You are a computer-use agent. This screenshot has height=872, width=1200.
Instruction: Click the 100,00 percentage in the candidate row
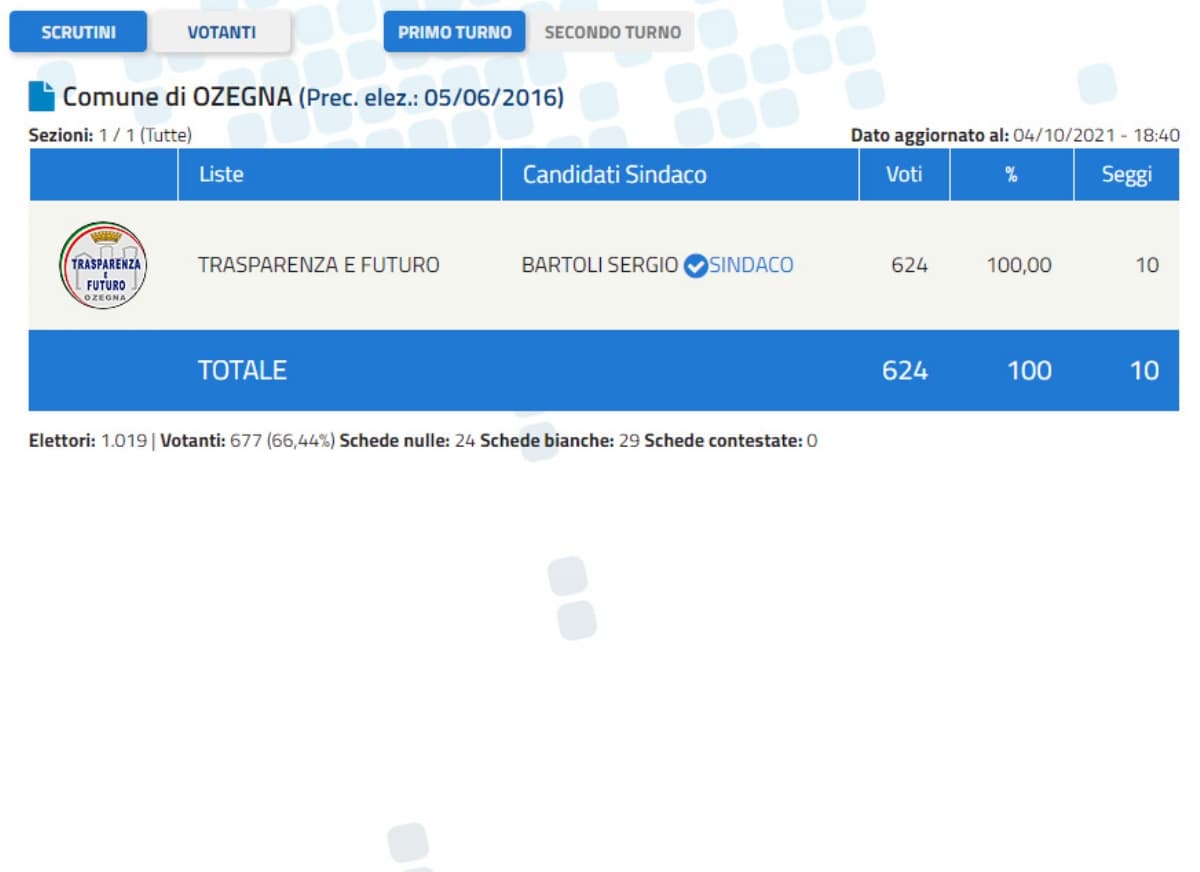click(x=1019, y=265)
